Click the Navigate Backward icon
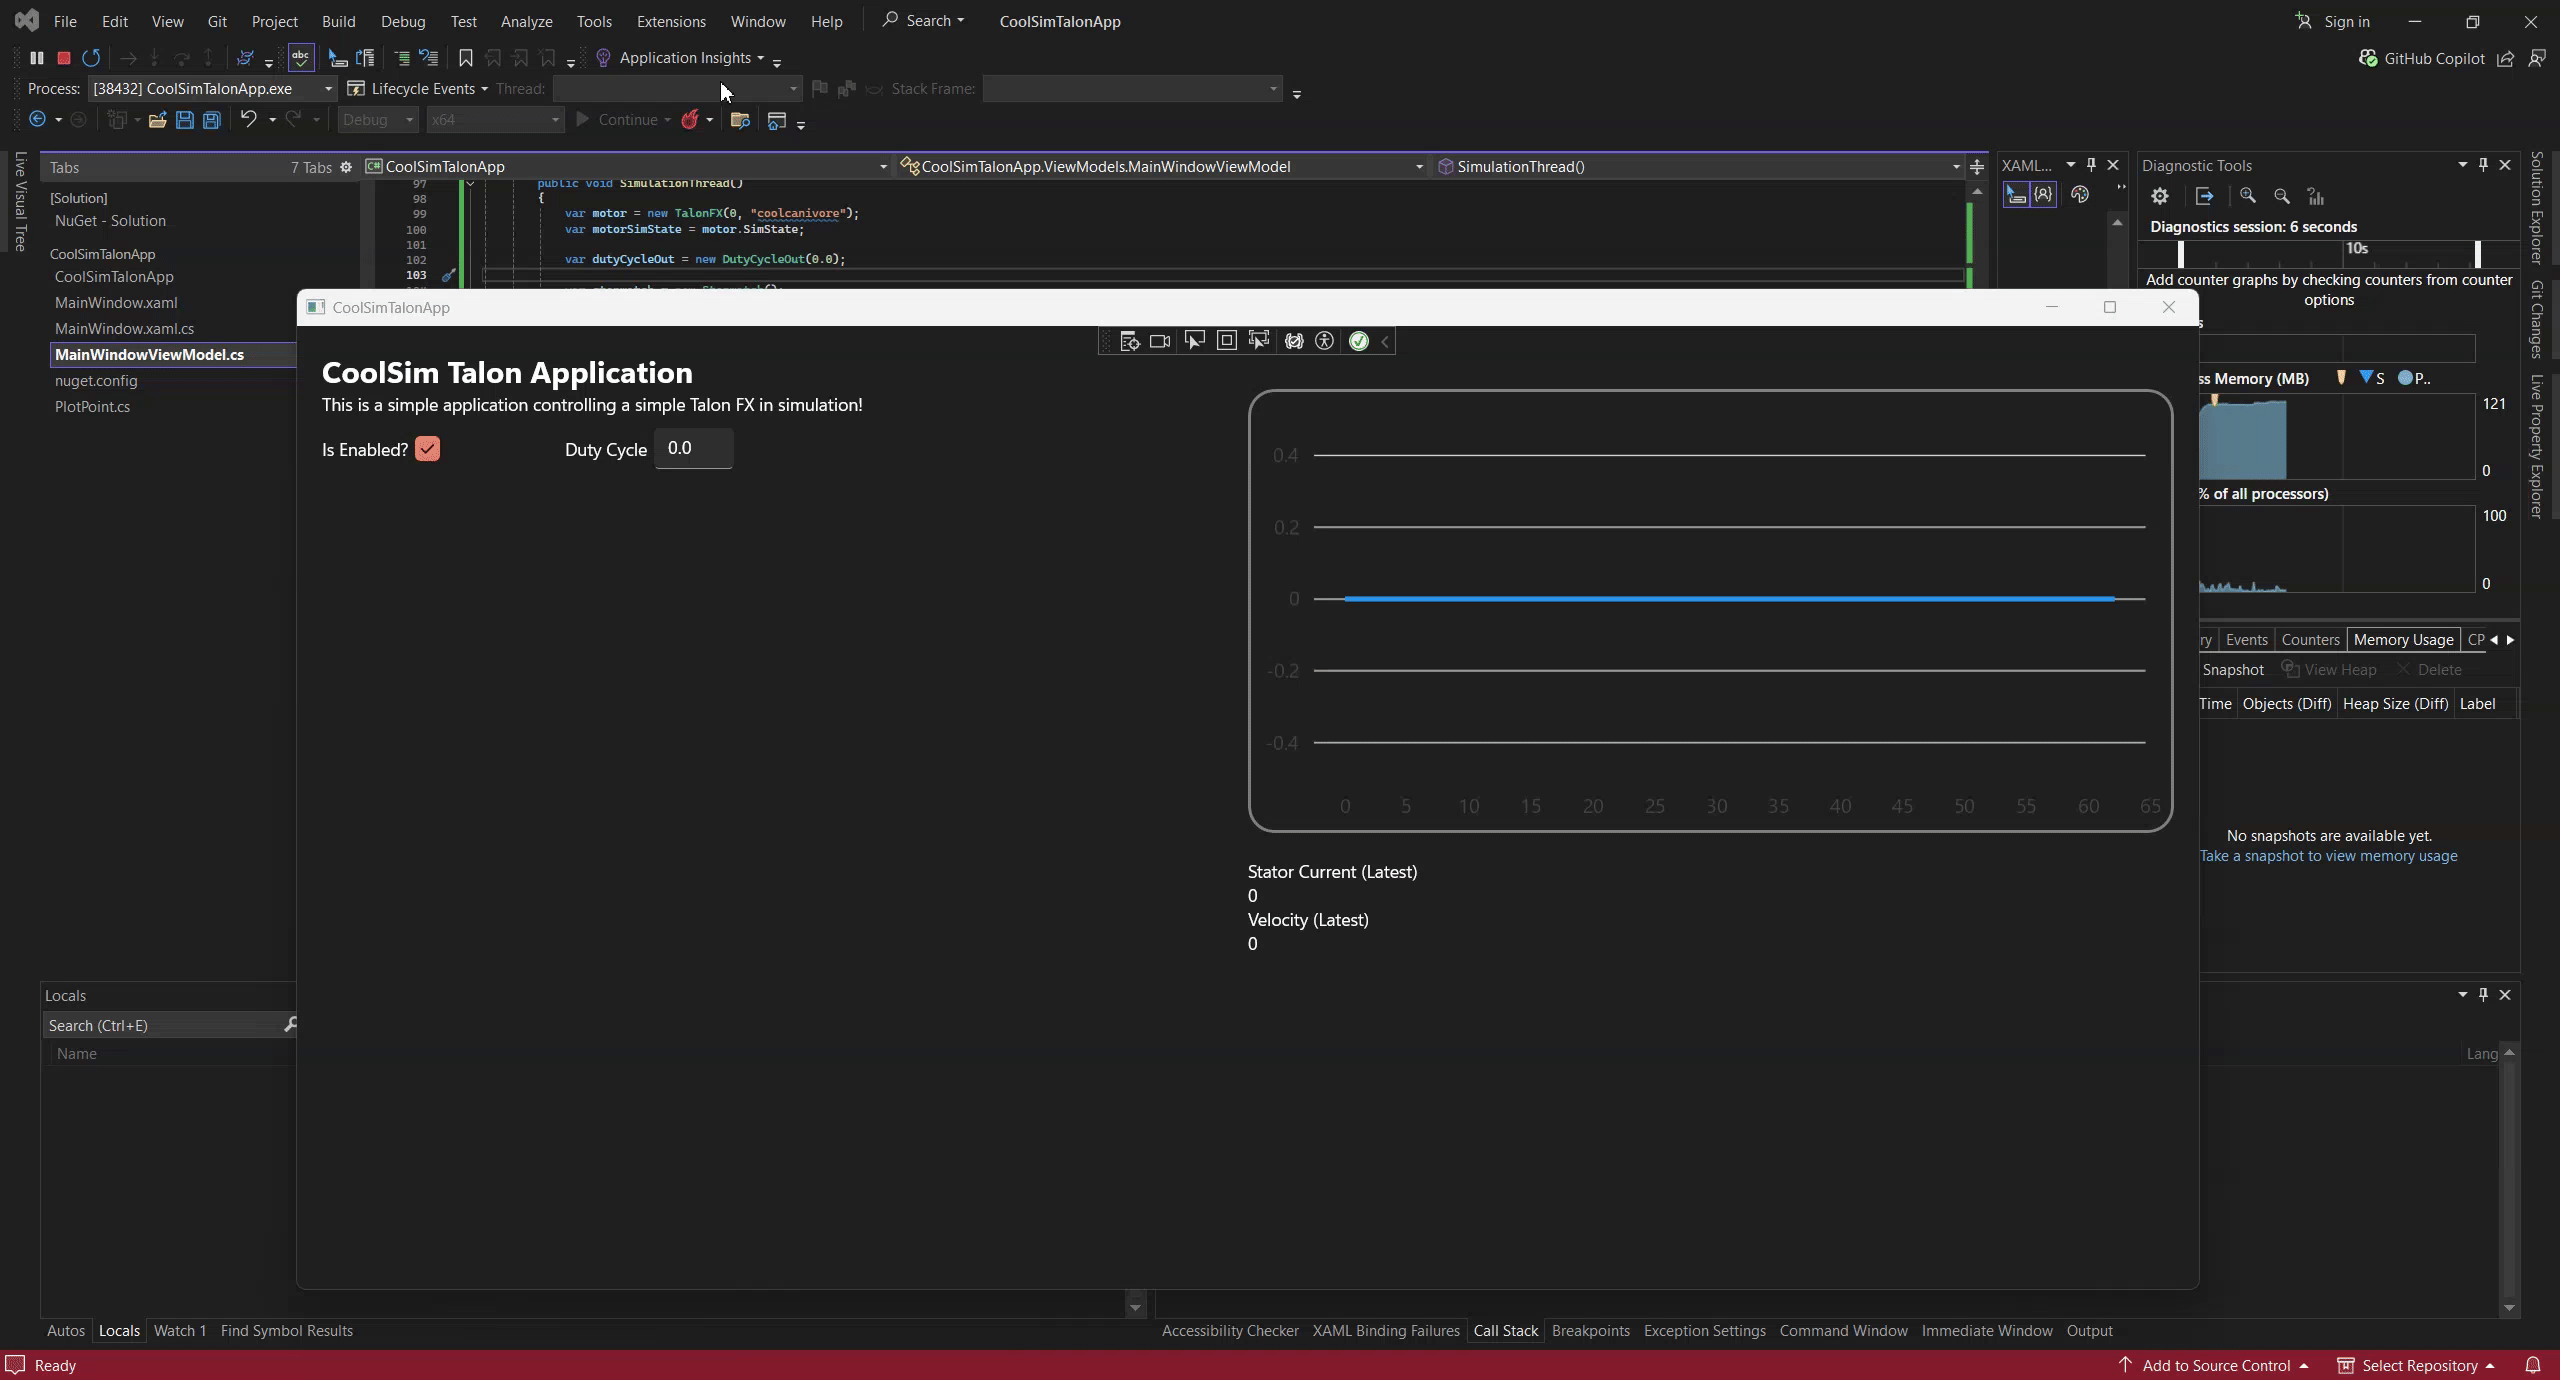Viewport: 2560px width, 1380px height. pyautogui.click(x=37, y=119)
